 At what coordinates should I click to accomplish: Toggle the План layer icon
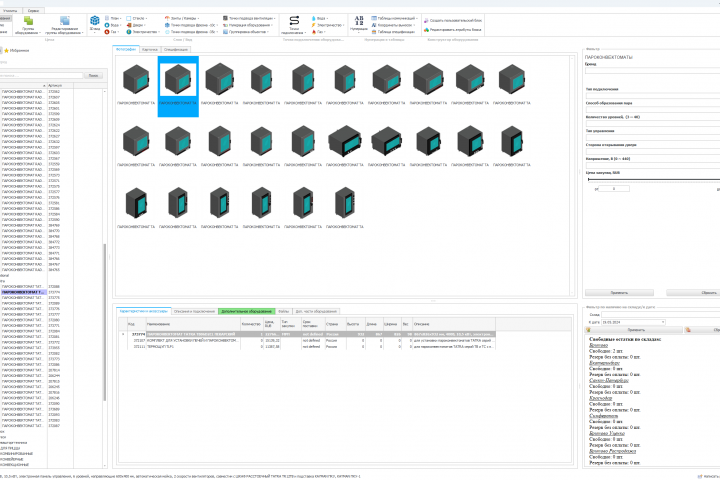[107, 18]
